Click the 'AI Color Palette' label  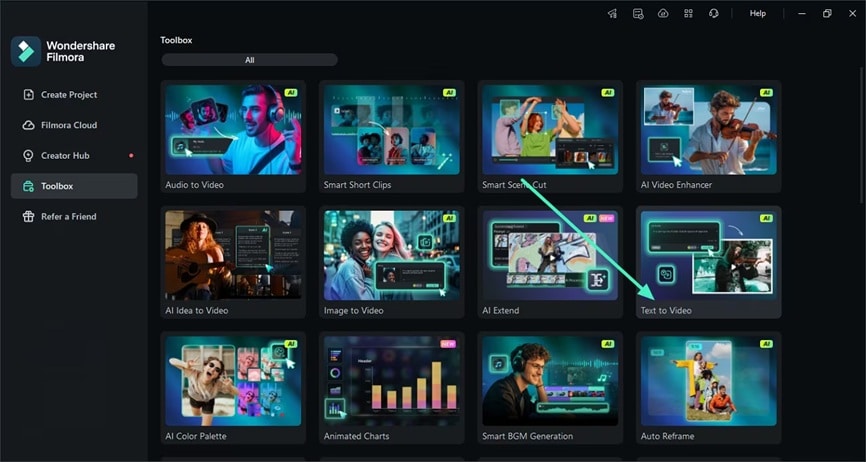point(196,436)
